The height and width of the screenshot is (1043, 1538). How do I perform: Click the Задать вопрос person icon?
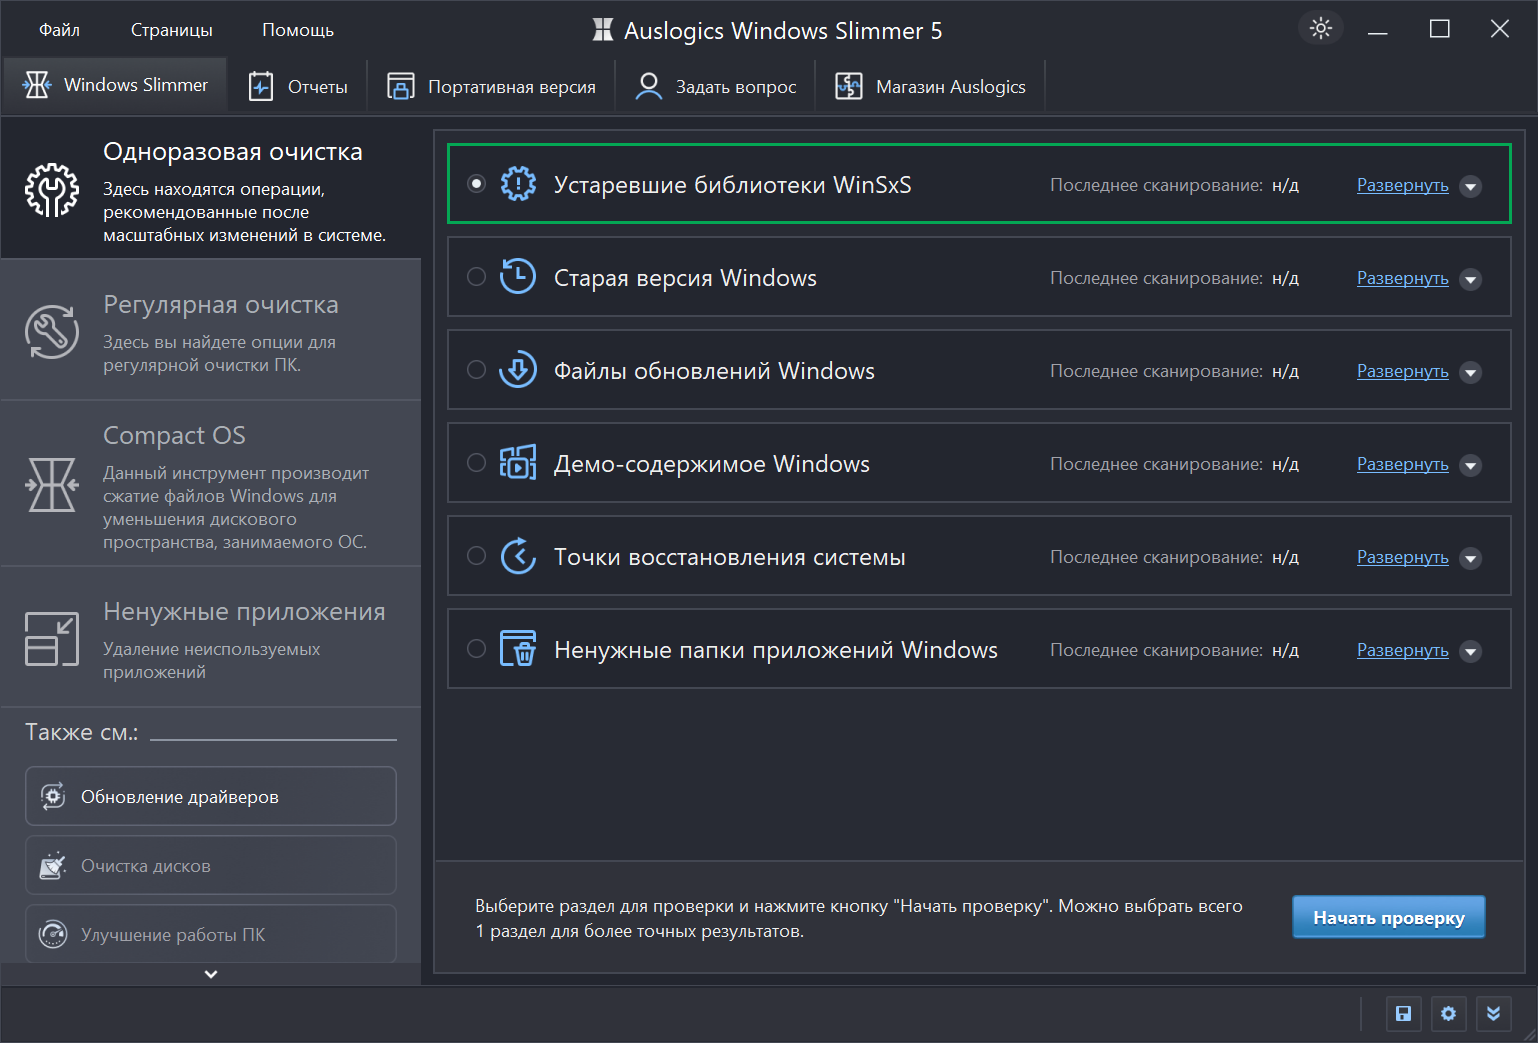(x=649, y=86)
